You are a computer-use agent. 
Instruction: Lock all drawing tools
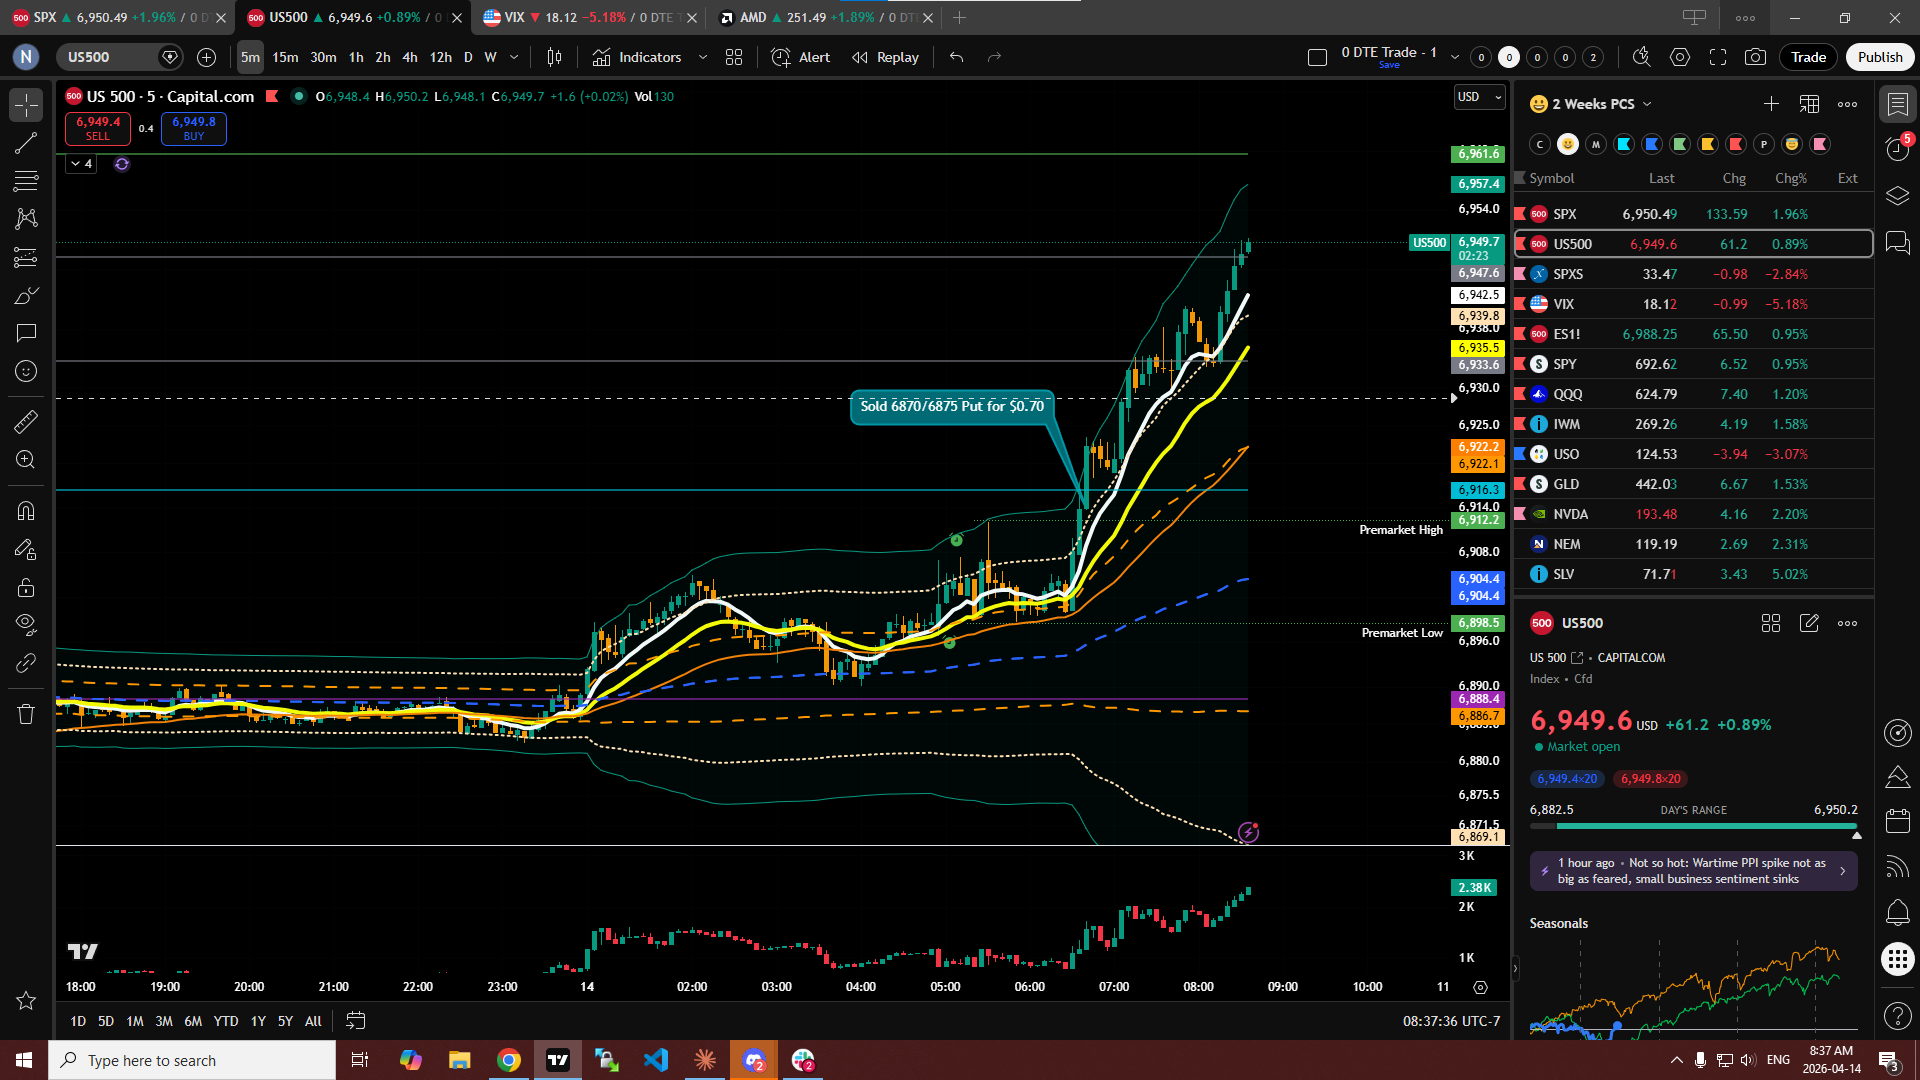[26, 587]
